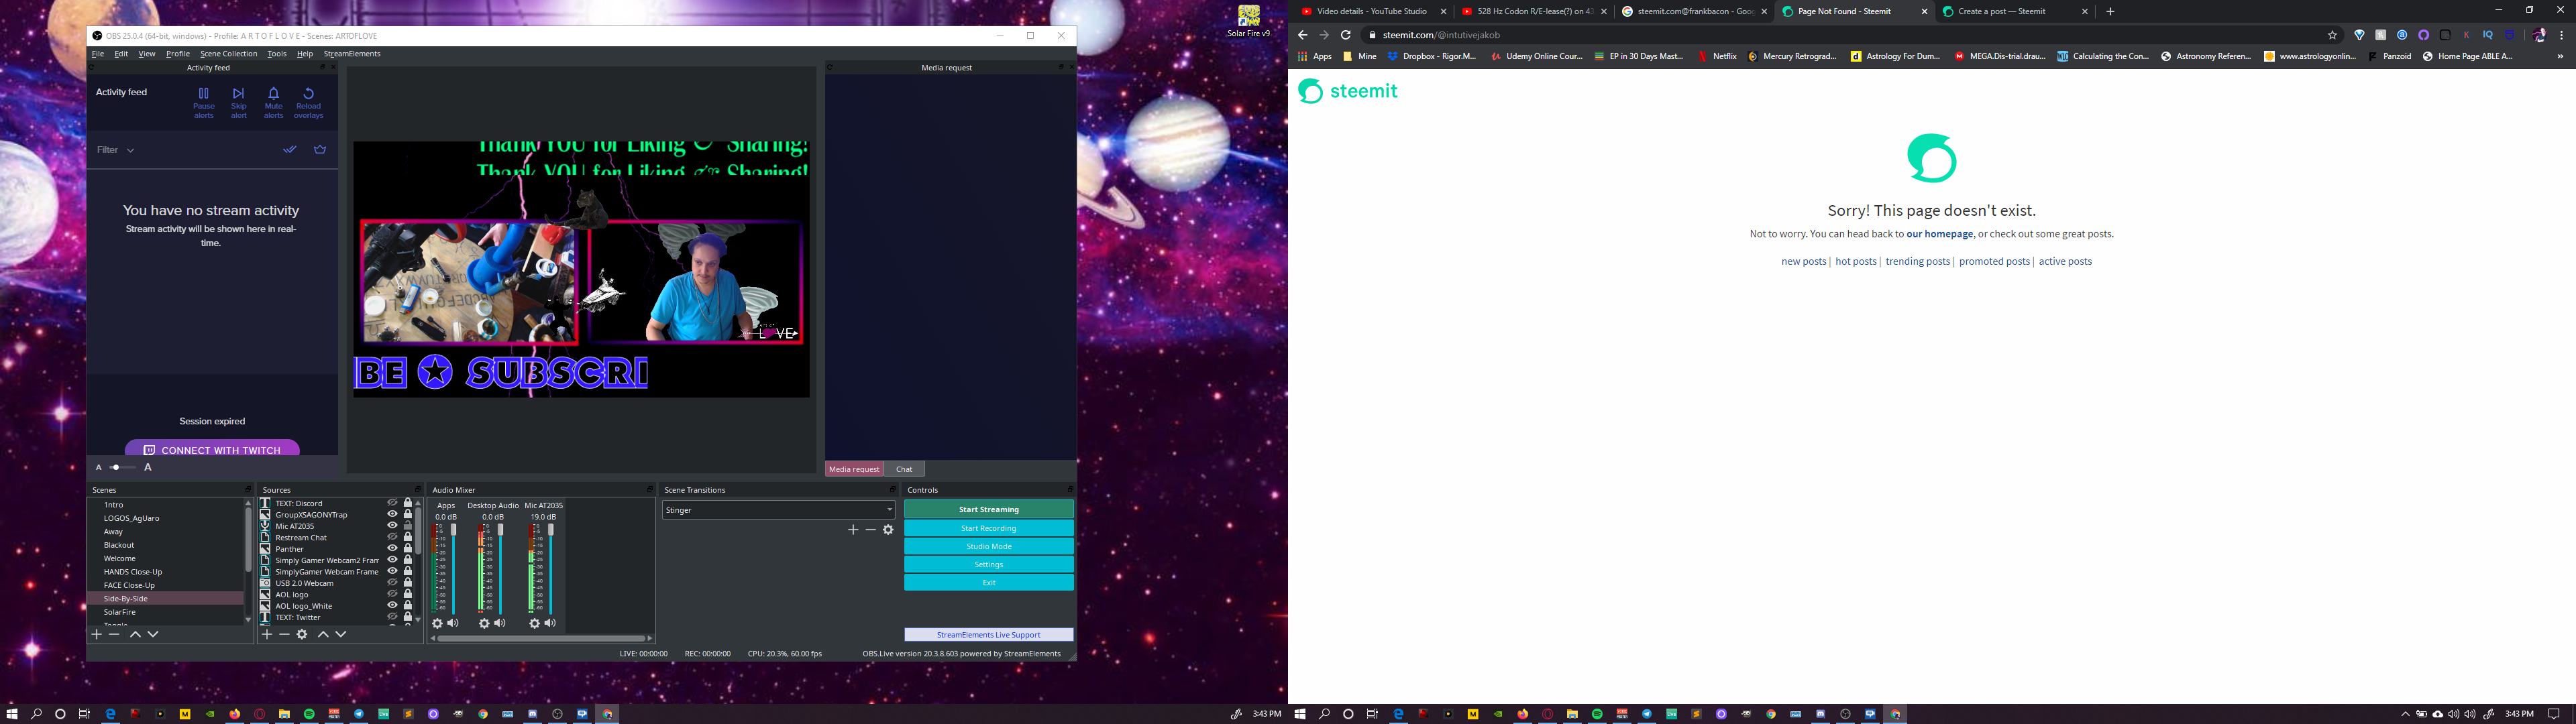Open the Netflix bookmark
The height and width of the screenshot is (724, 2576).
tap(1717, 56)
